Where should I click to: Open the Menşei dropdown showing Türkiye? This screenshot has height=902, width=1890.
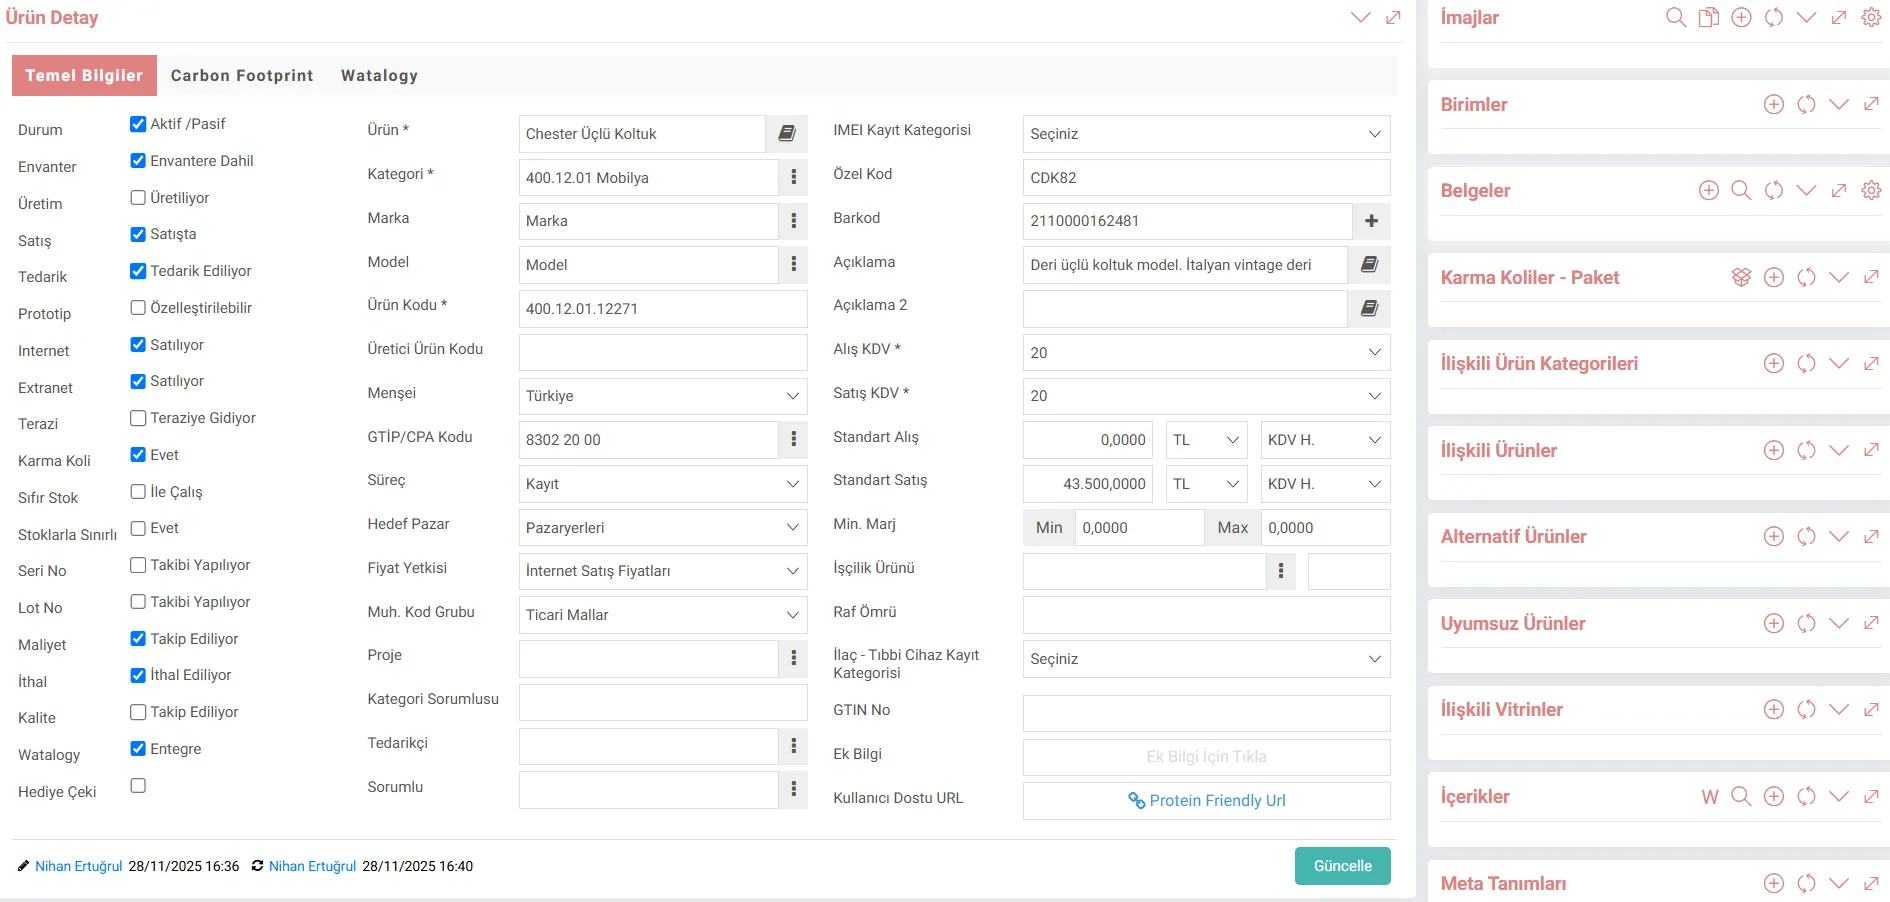[662, 396]
